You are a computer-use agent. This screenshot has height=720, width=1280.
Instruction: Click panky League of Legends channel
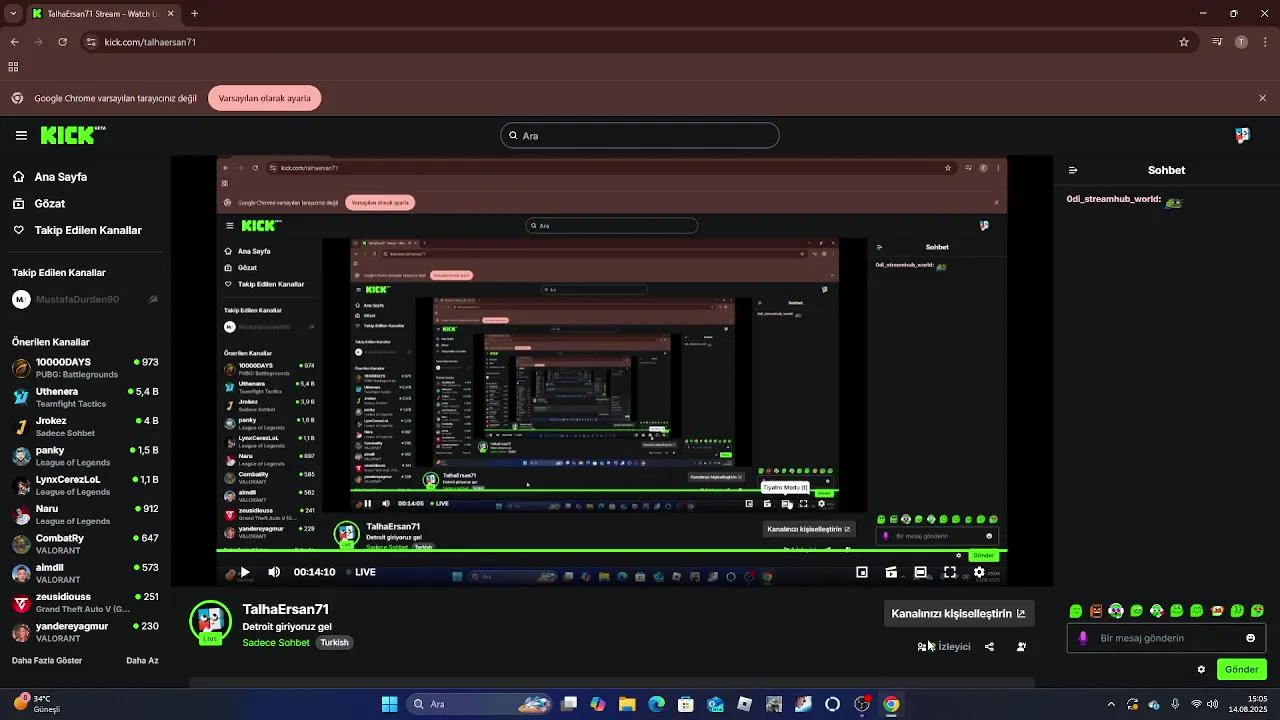(x=85, y=456)
